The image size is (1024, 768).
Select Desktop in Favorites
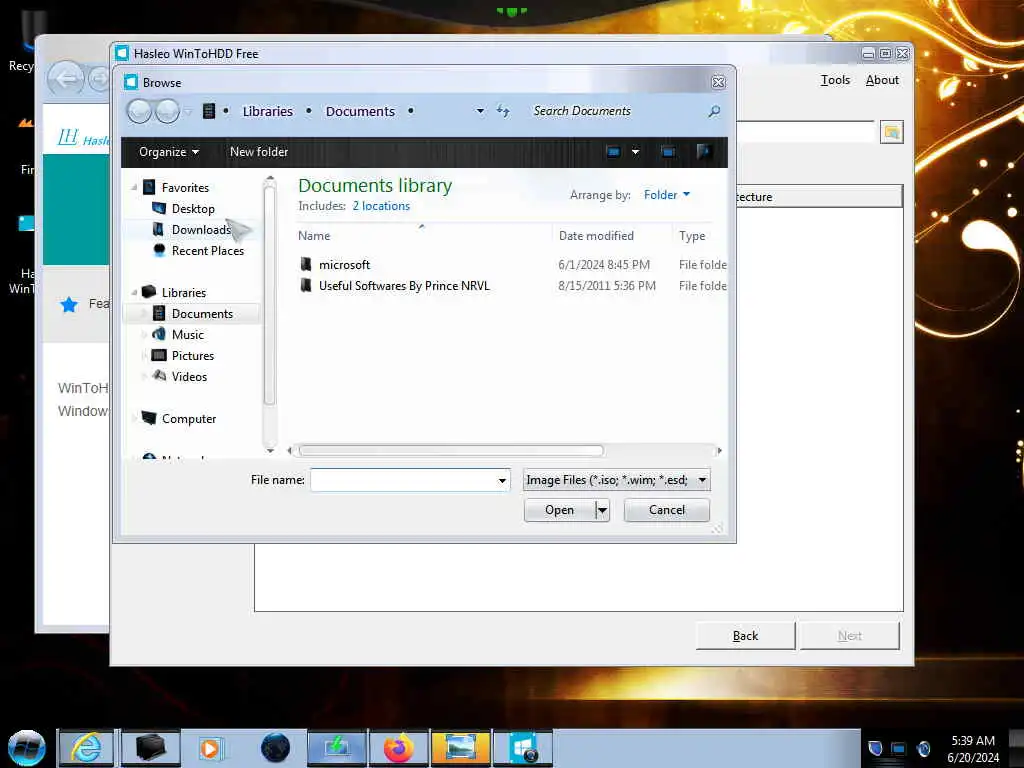(x=193, y=209)
